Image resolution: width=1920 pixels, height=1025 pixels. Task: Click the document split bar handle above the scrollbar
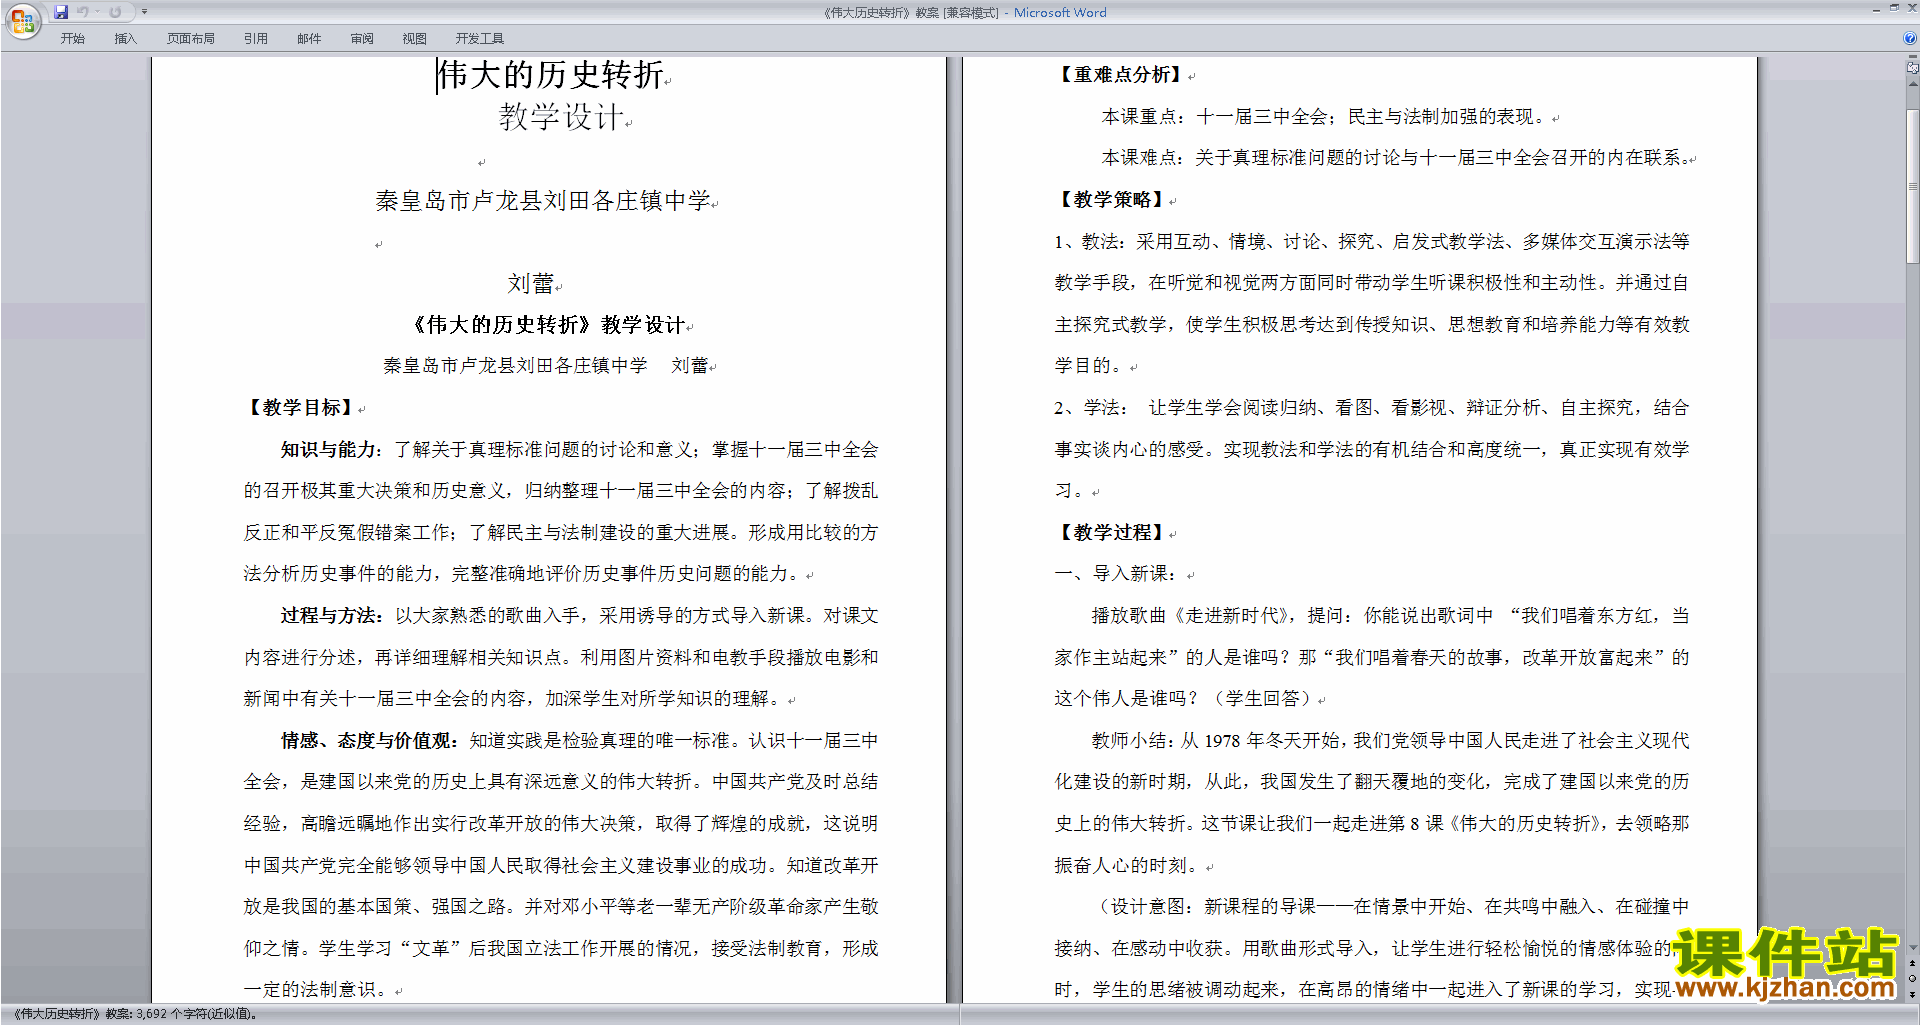[x=1912, y=56]
